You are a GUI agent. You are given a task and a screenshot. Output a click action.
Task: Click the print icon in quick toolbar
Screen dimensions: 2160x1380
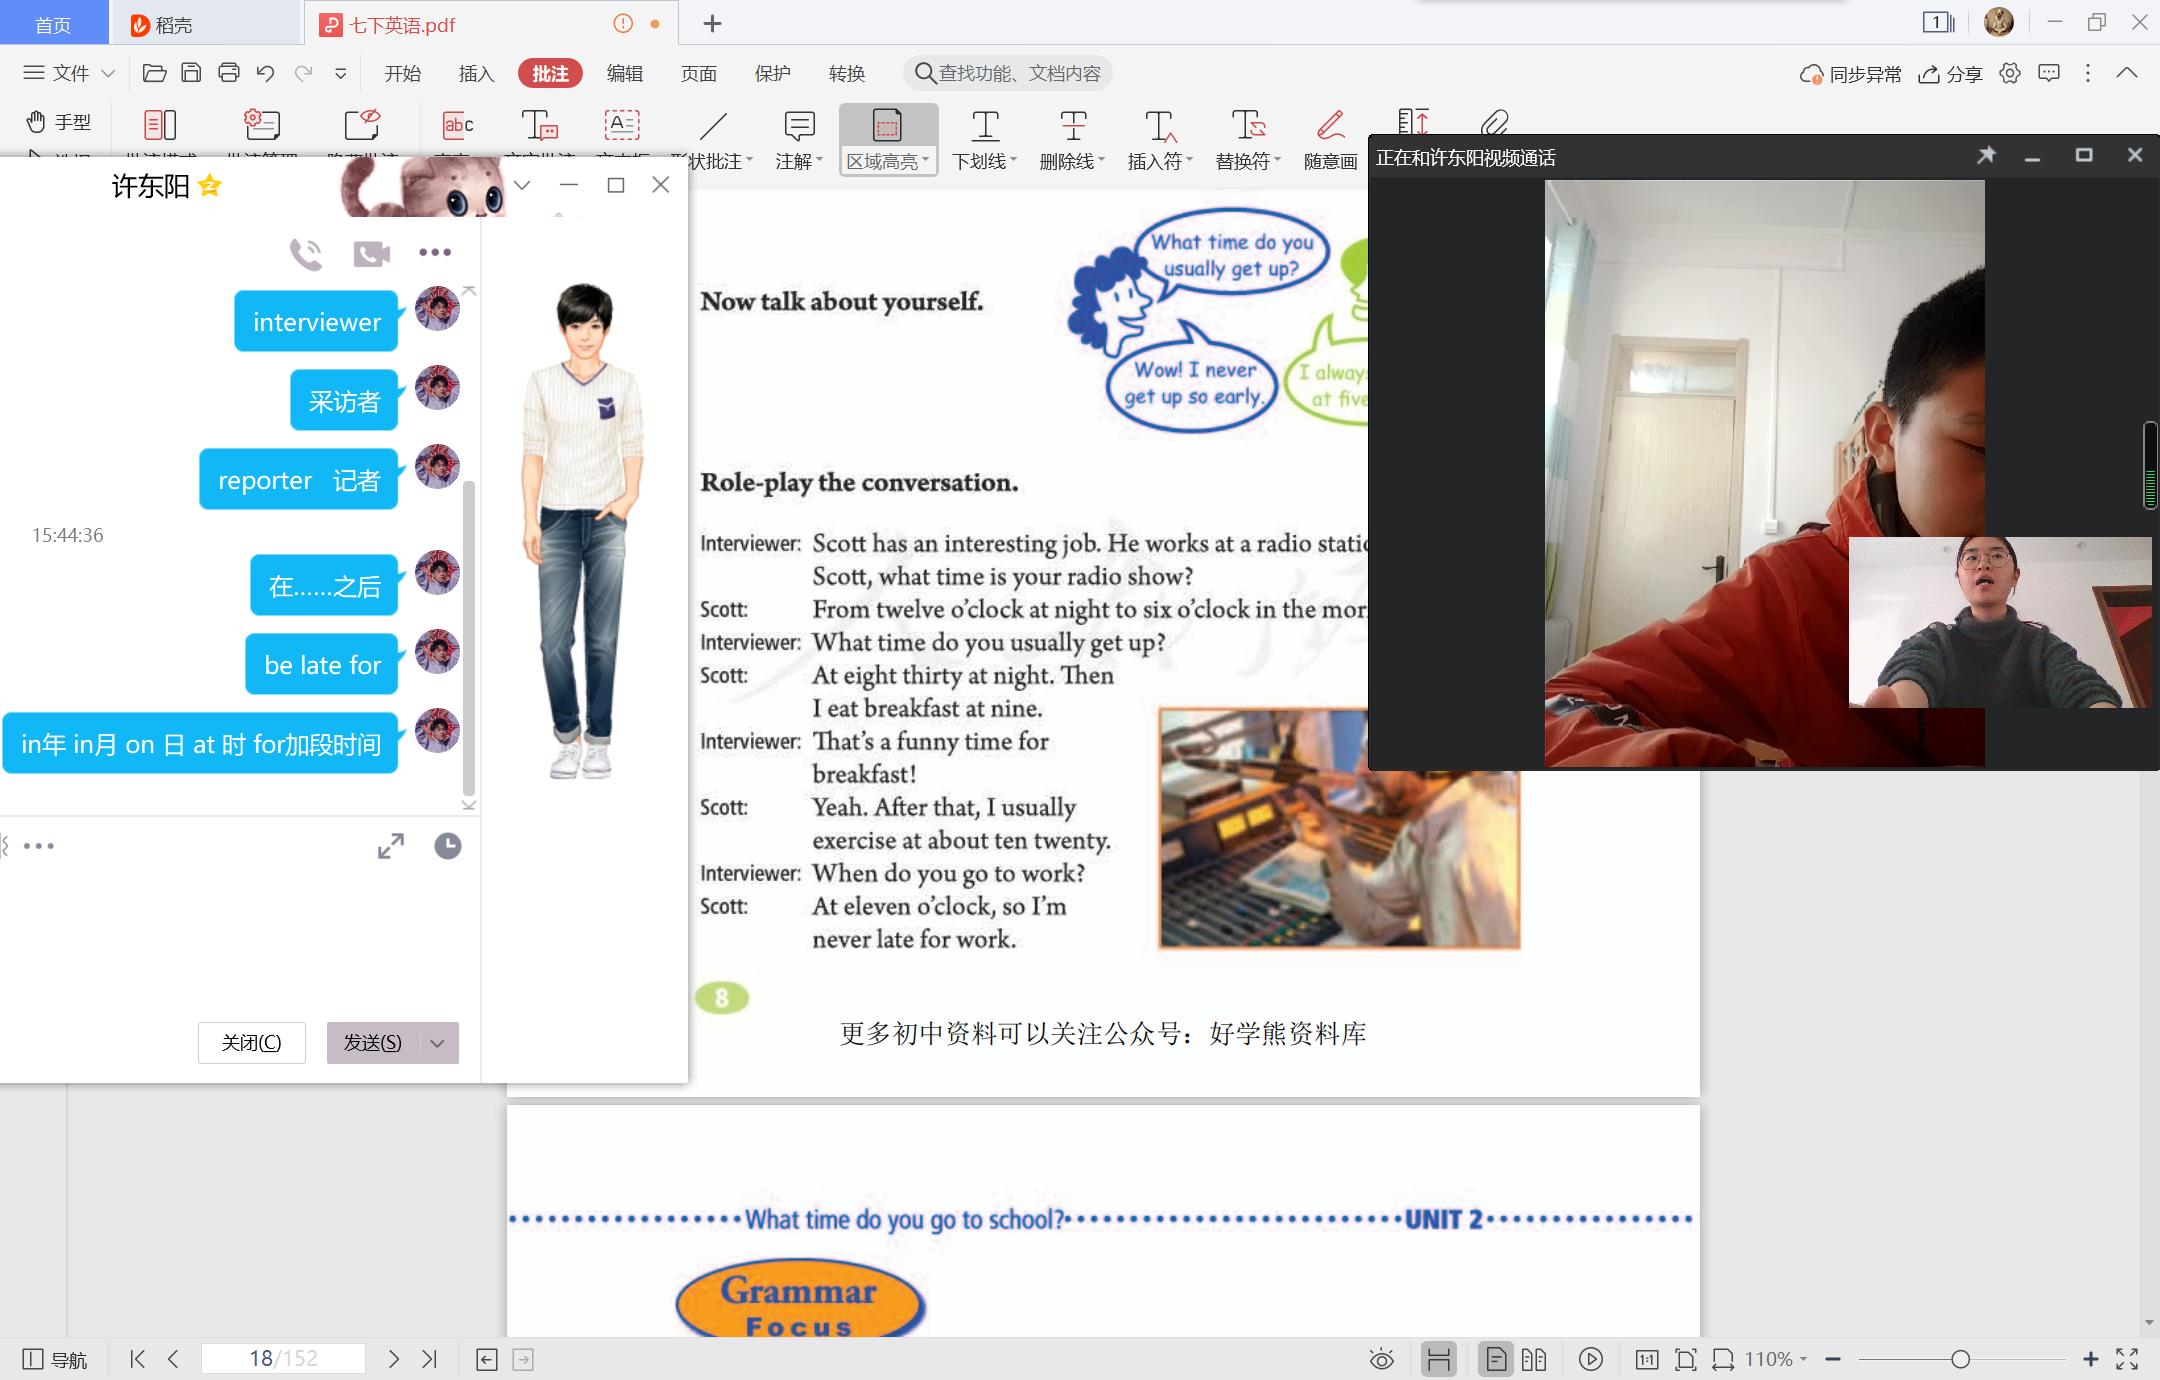click(x=229, y=72)
